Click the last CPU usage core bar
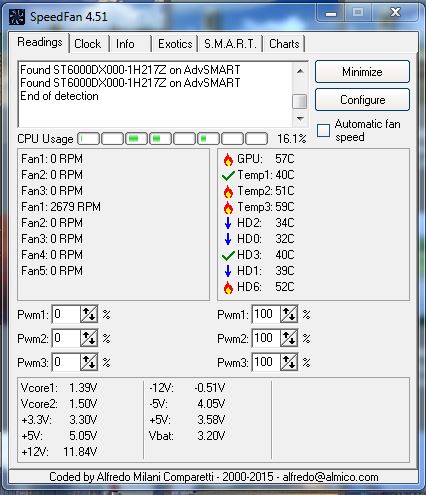 click(256, 138)
